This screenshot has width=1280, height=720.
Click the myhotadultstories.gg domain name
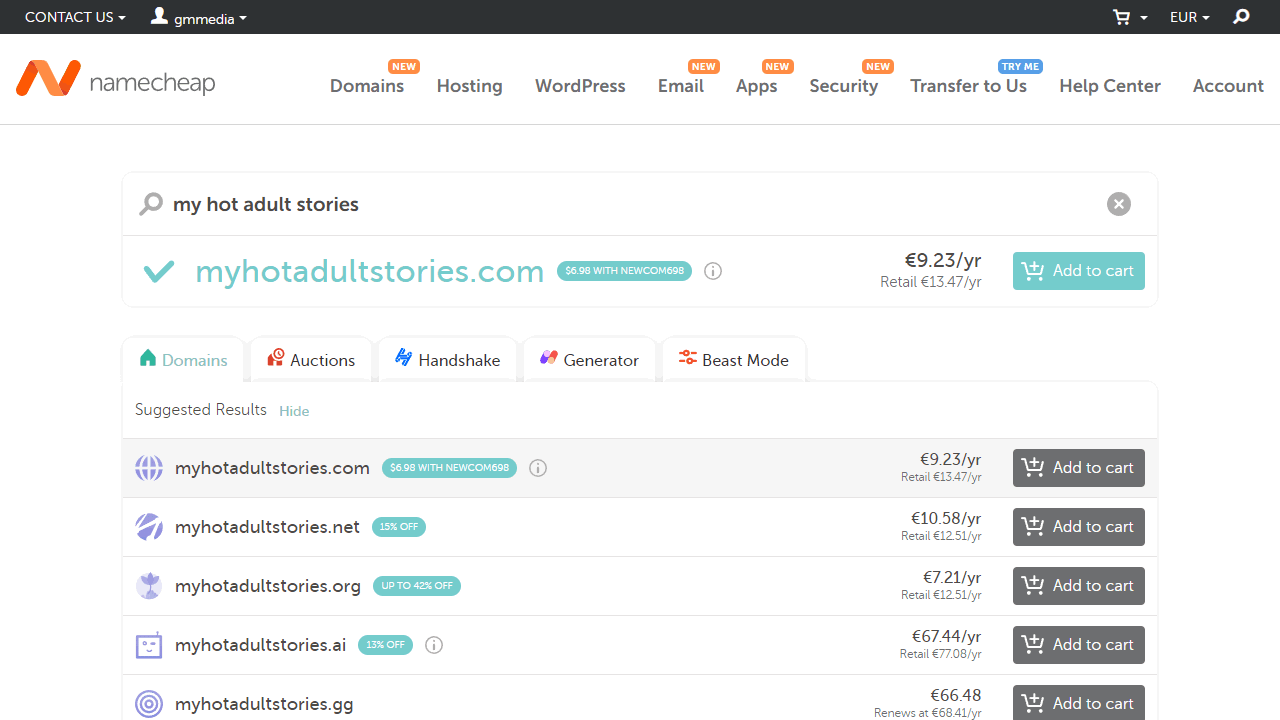click(x=264, y=704)
